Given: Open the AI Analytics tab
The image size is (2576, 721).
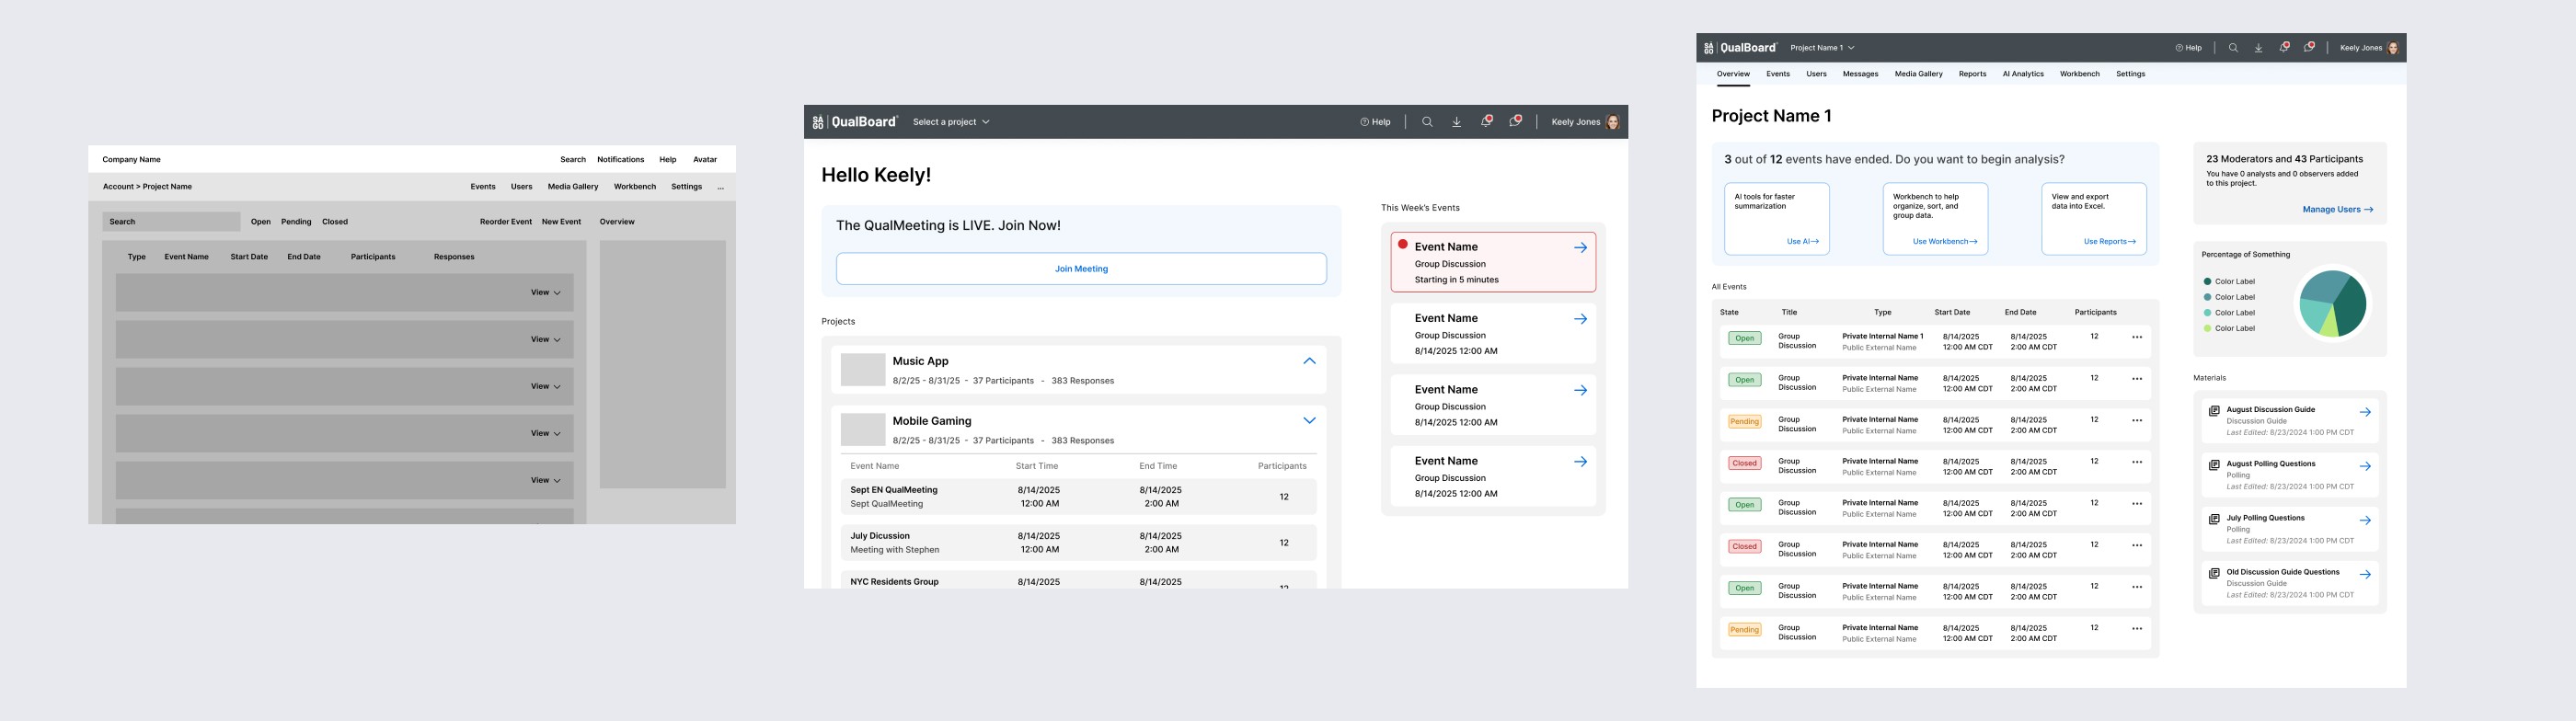Looking at the screenshot, I should 2023,74.
